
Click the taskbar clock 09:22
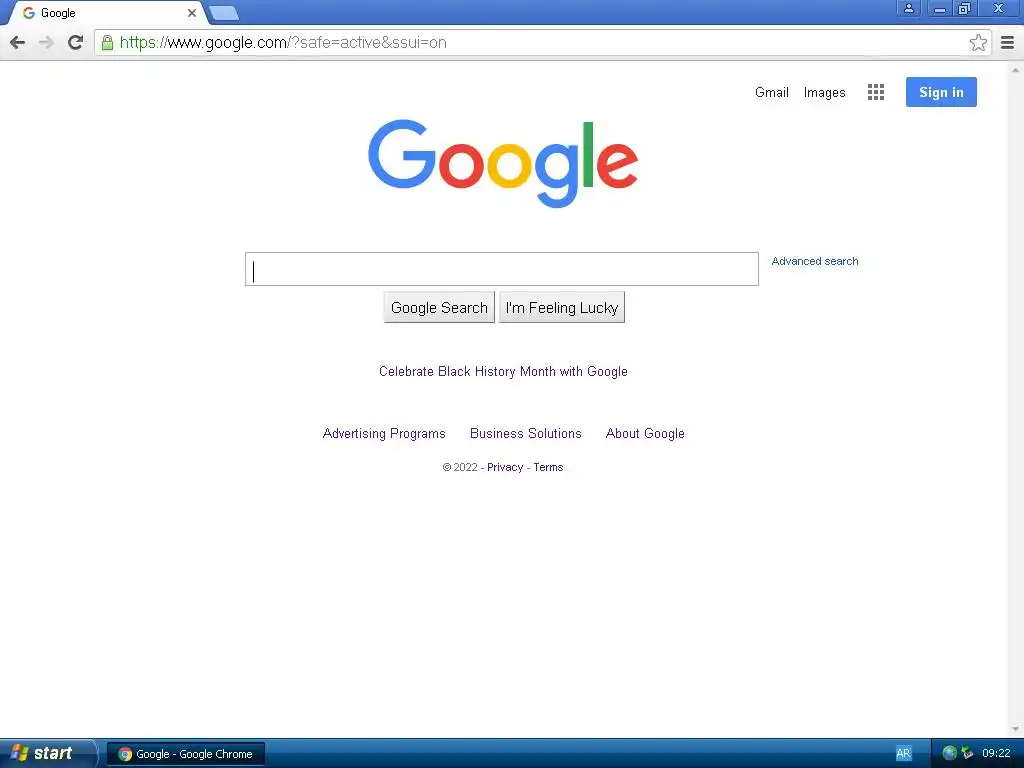(x=996, y=753)
